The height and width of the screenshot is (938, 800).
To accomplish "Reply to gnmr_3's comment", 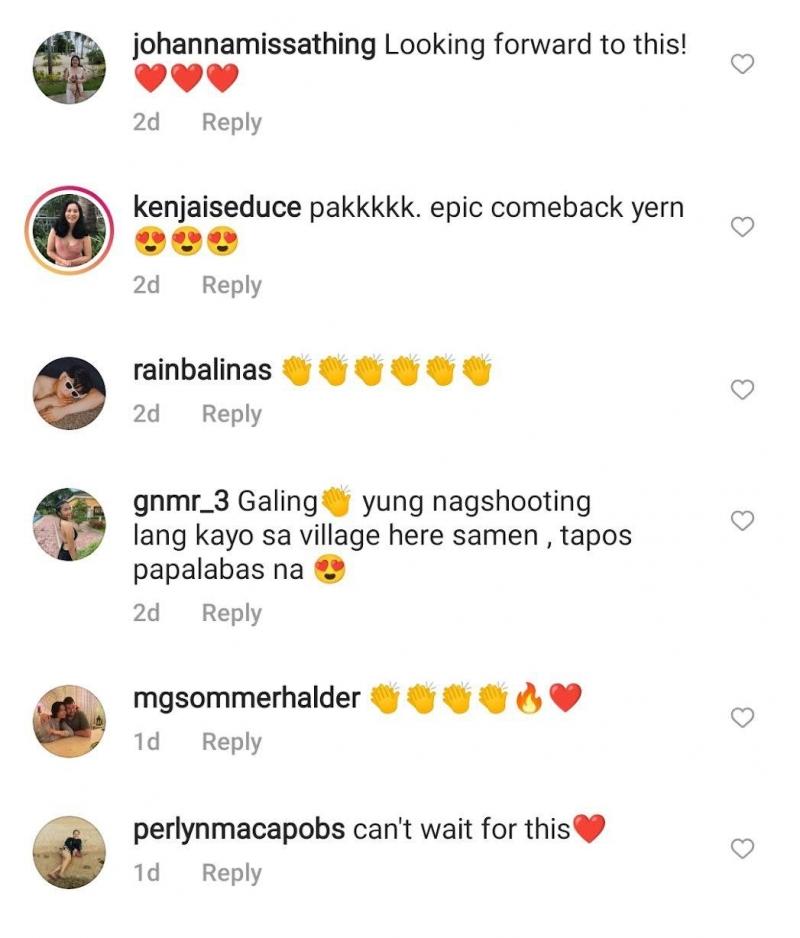I will (231, 613).
